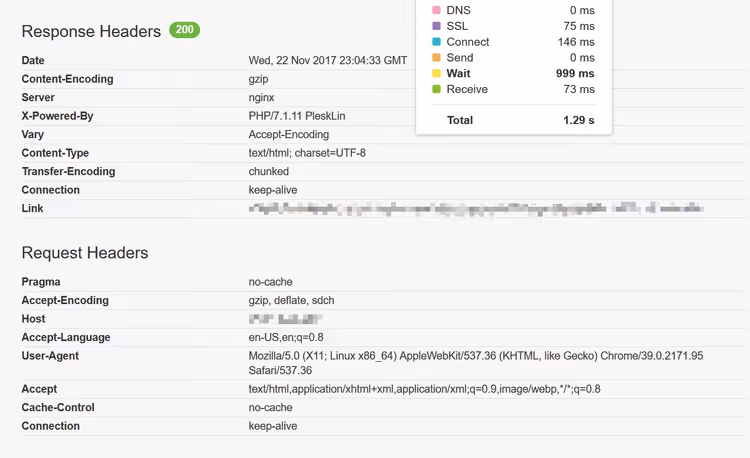
Task: Click the User-Agent header name
Action: pos(50,356)
